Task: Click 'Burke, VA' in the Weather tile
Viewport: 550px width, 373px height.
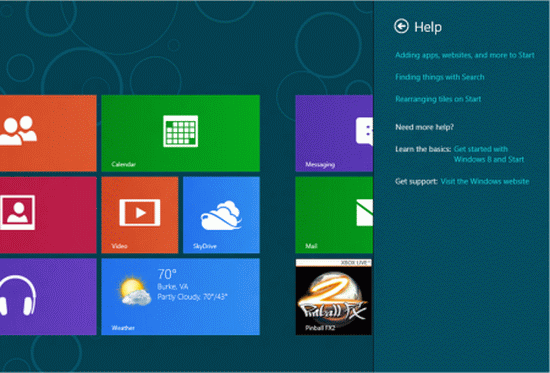Action: pyautogui.click(x=172, y=286)
